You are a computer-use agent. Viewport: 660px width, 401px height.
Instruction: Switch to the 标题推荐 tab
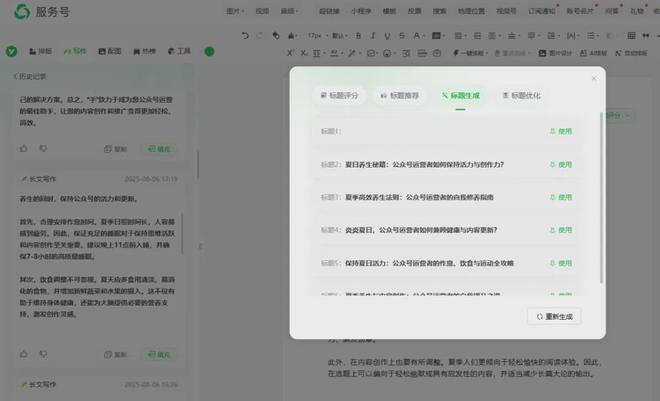coord(400,96)
